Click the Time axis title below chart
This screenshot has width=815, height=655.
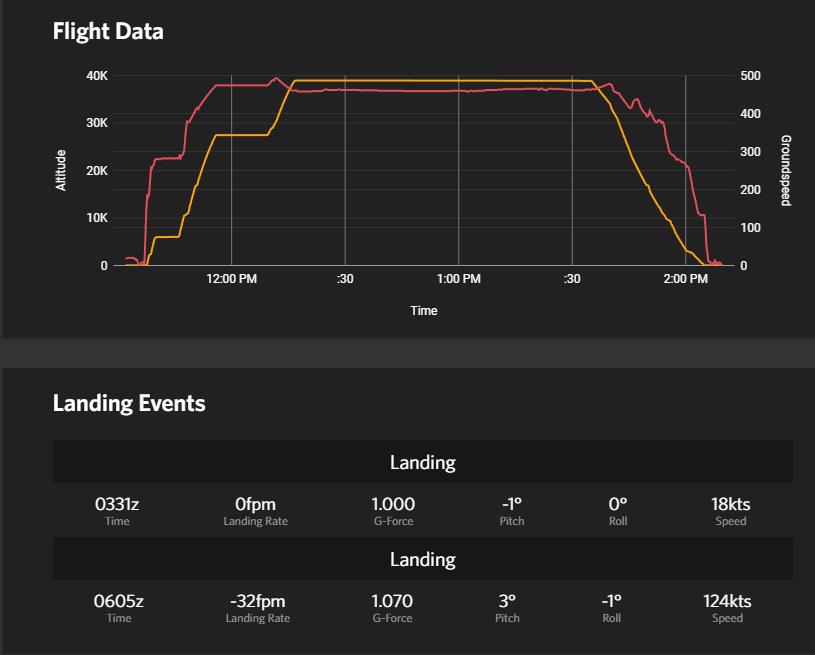point(423,311)
